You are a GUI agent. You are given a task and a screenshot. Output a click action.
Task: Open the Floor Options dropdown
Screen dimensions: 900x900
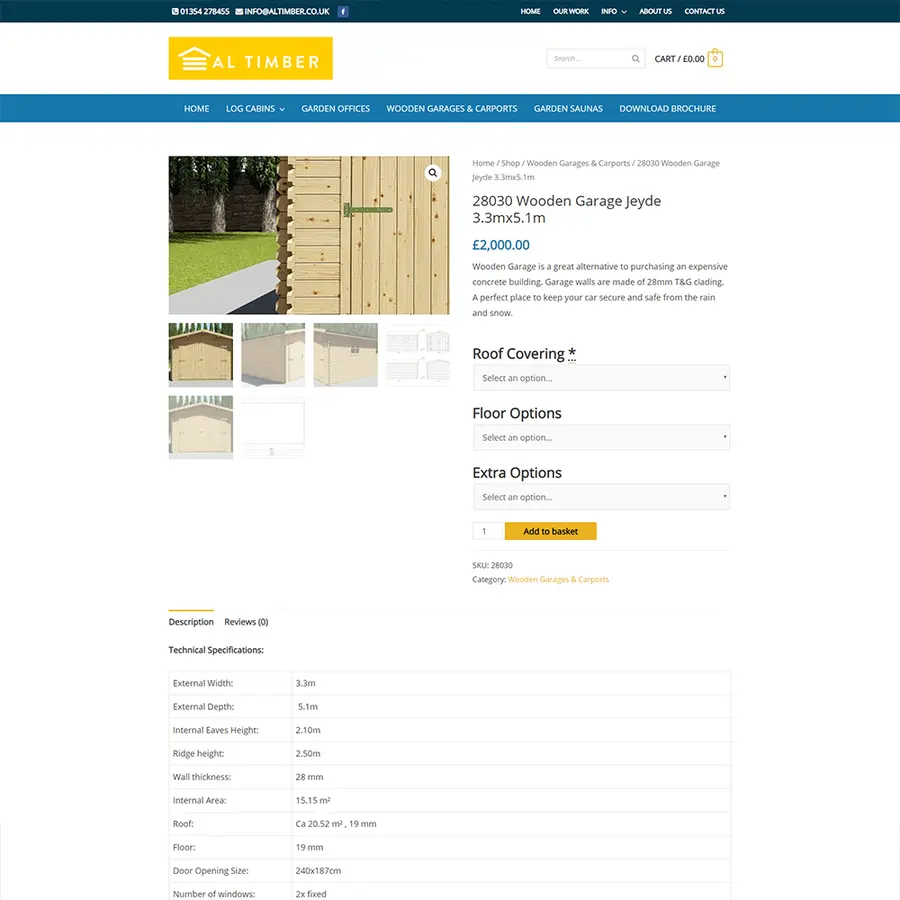click(x=601, y=437)
